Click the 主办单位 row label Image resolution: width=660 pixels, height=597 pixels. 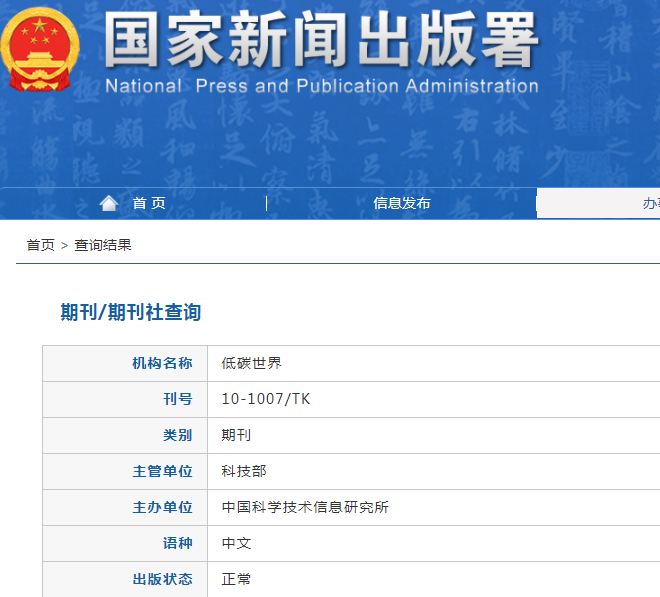(x=162, y=507)
